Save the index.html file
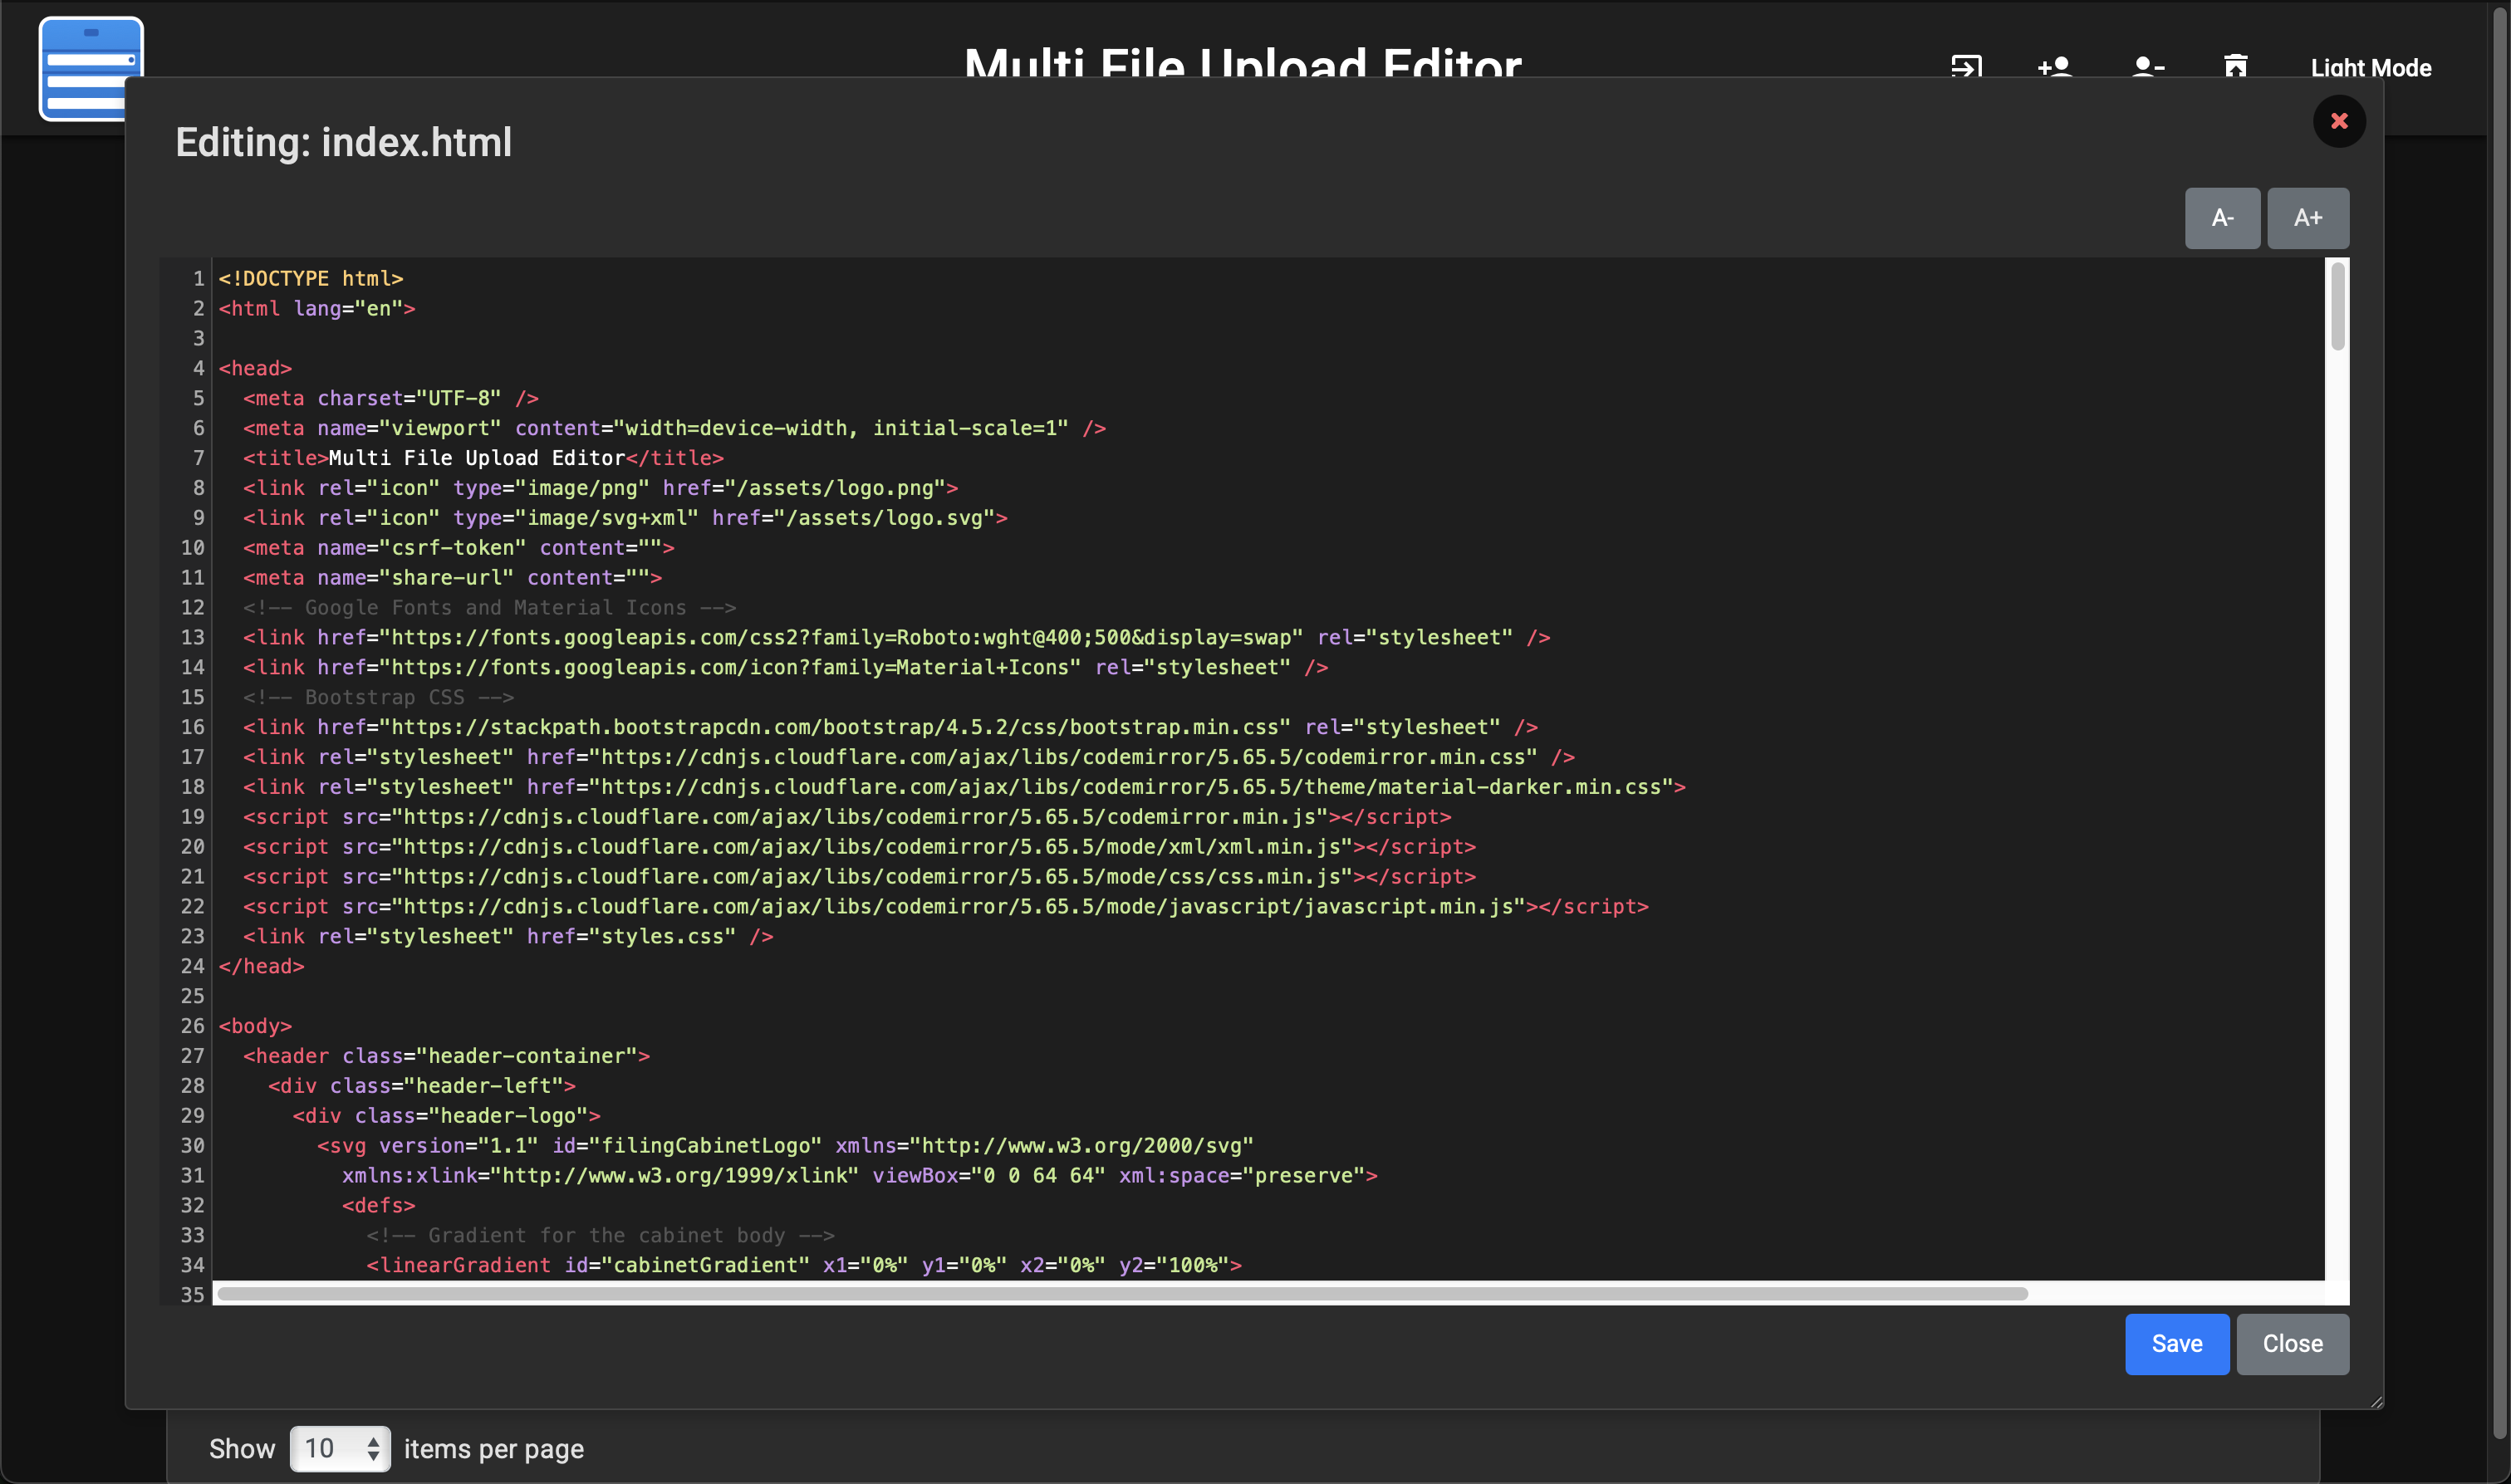The width and height of the screenshot is (2511, 1484). point(2176,1344)
